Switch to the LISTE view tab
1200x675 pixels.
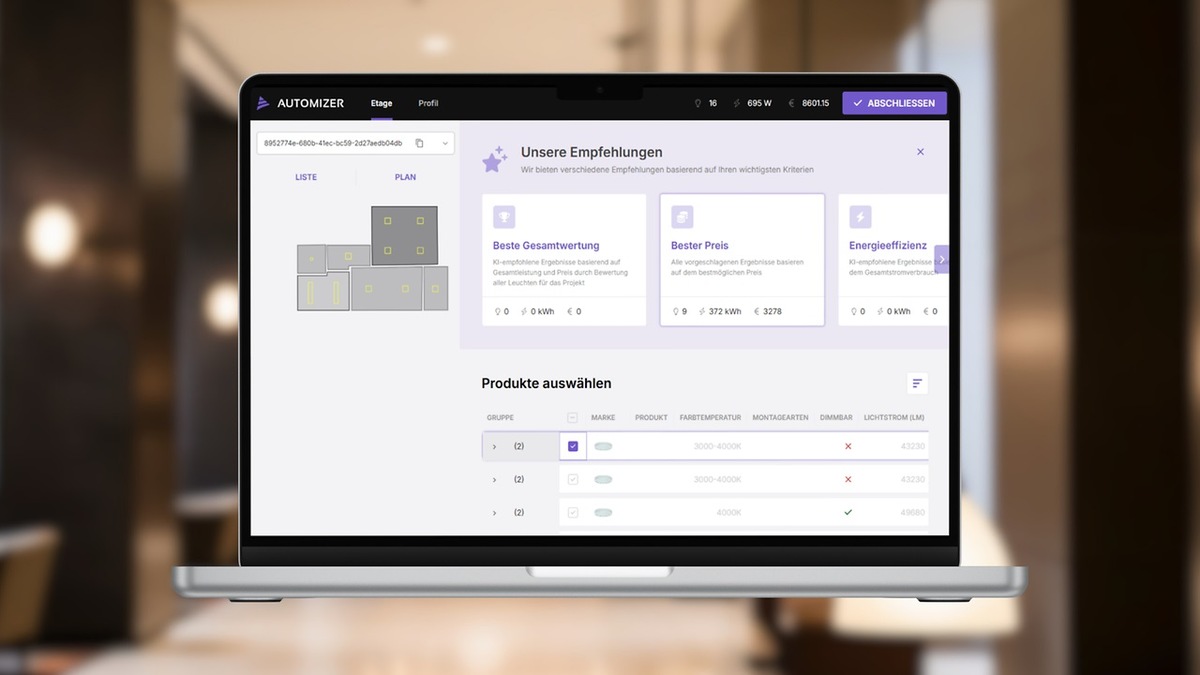click(x=306, y=177)
